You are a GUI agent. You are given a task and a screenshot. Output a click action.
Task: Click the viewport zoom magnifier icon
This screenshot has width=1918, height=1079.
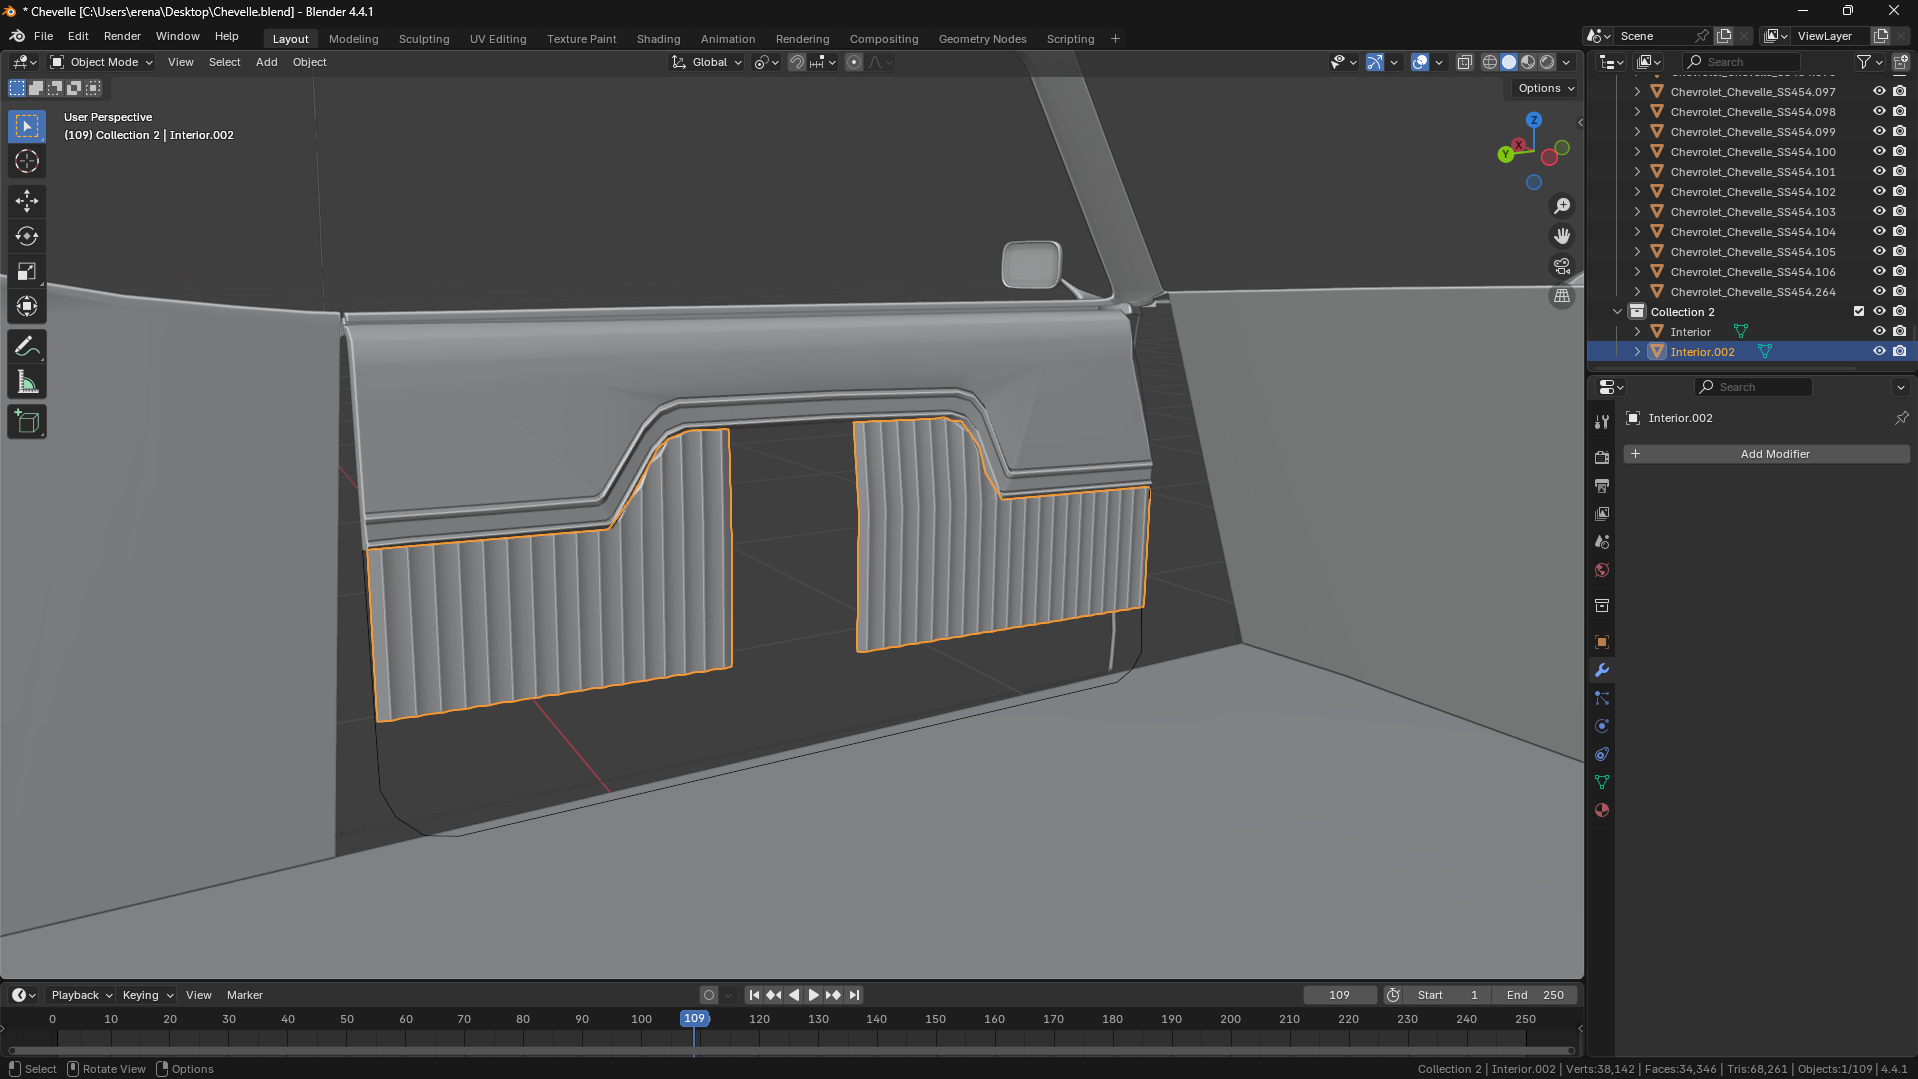pyautogui.click(x=1562, y=206)
